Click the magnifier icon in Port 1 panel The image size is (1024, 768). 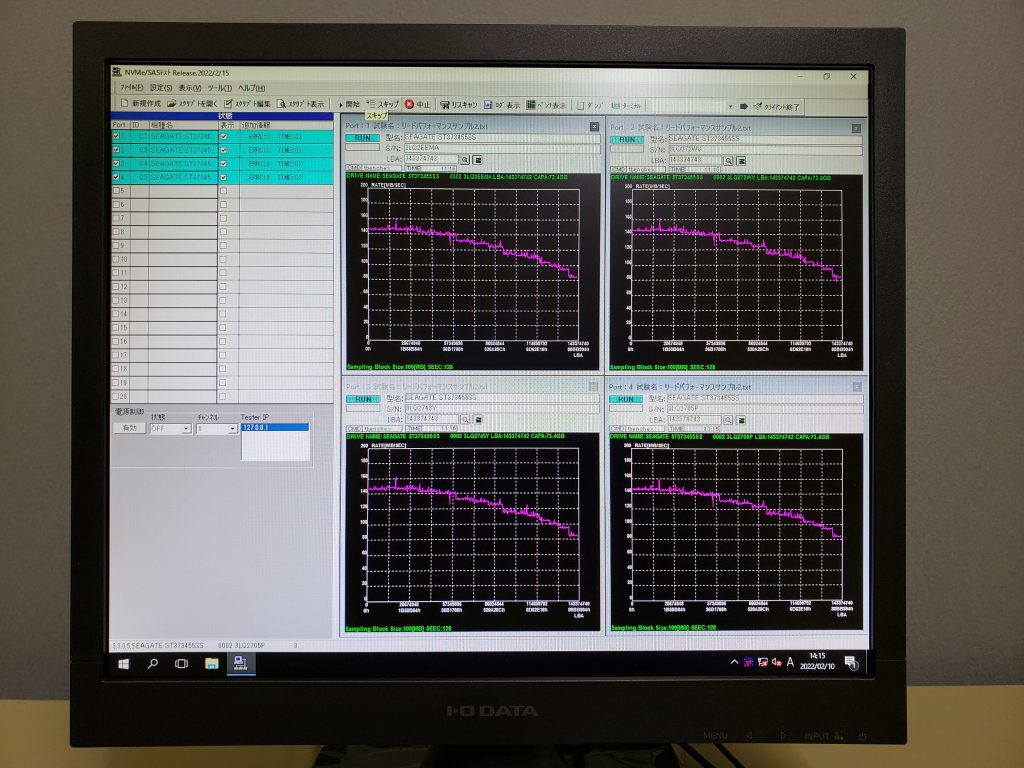click(465, 159)
